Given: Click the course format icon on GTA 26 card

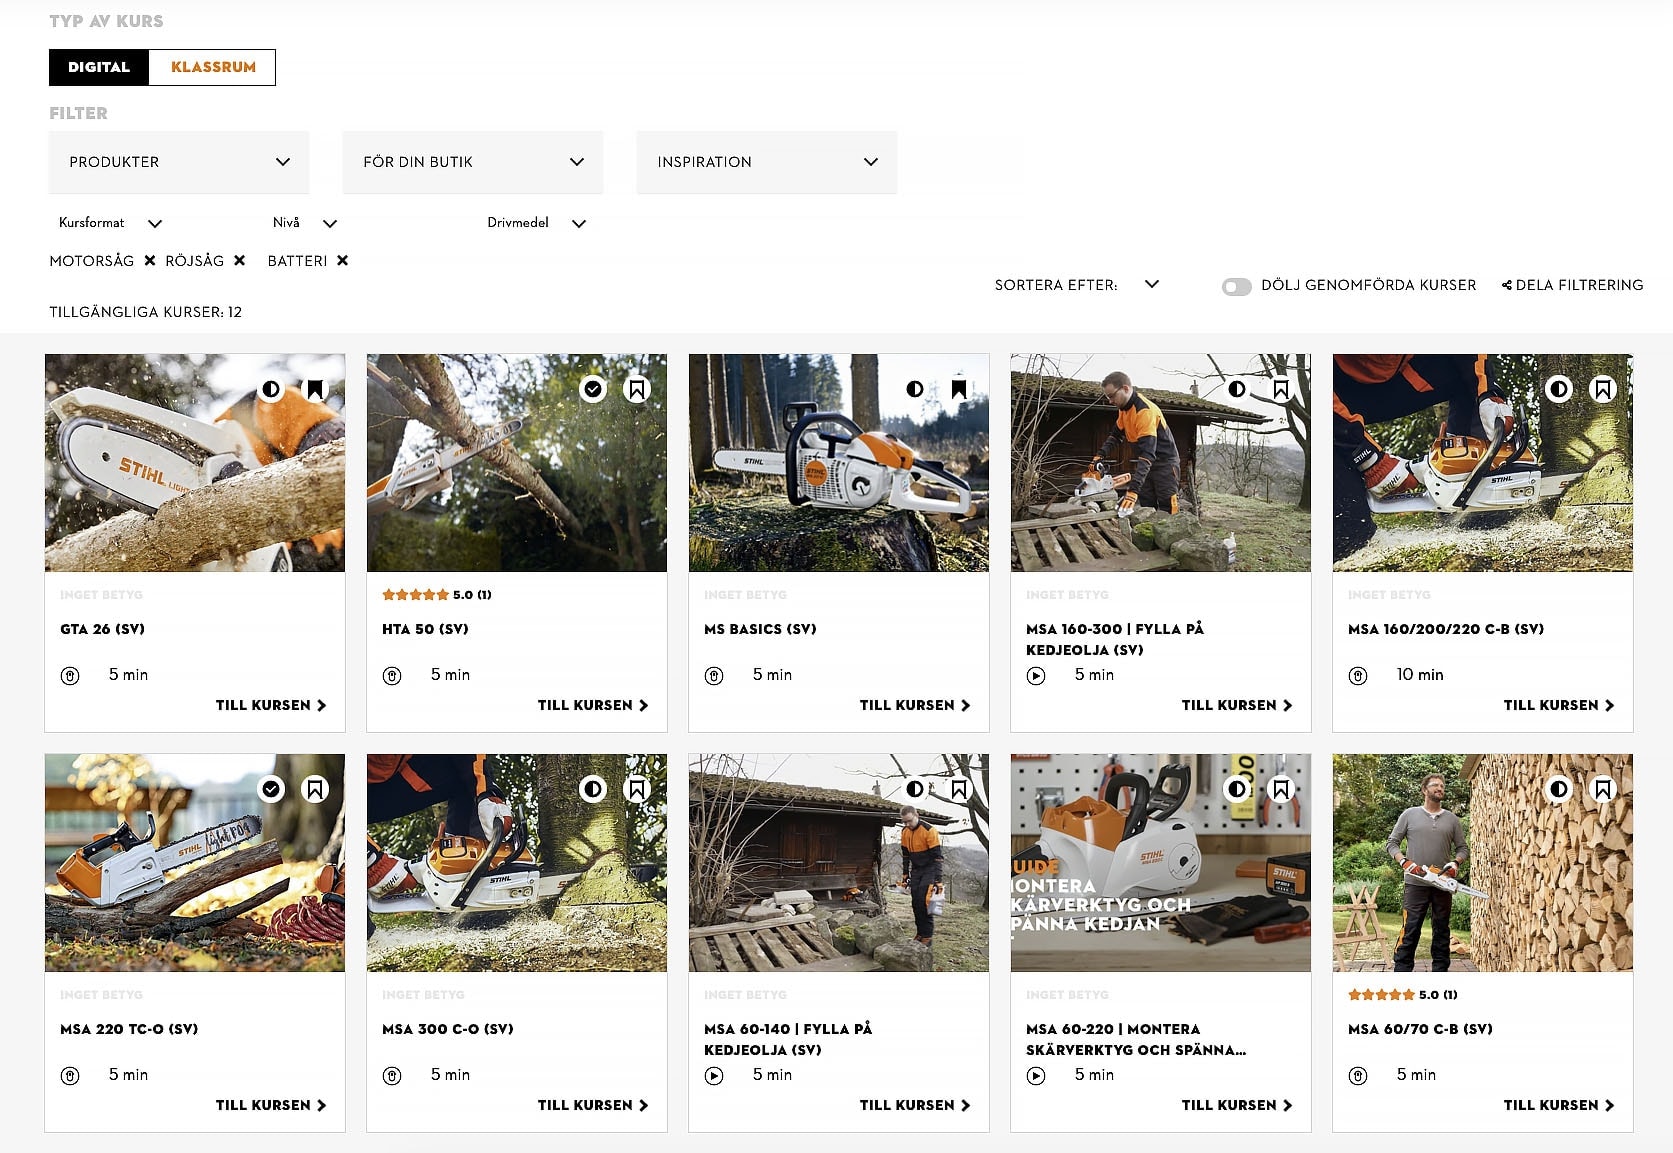Looking at the screenshot, I should pyautogui.click(x=70, y=676).
